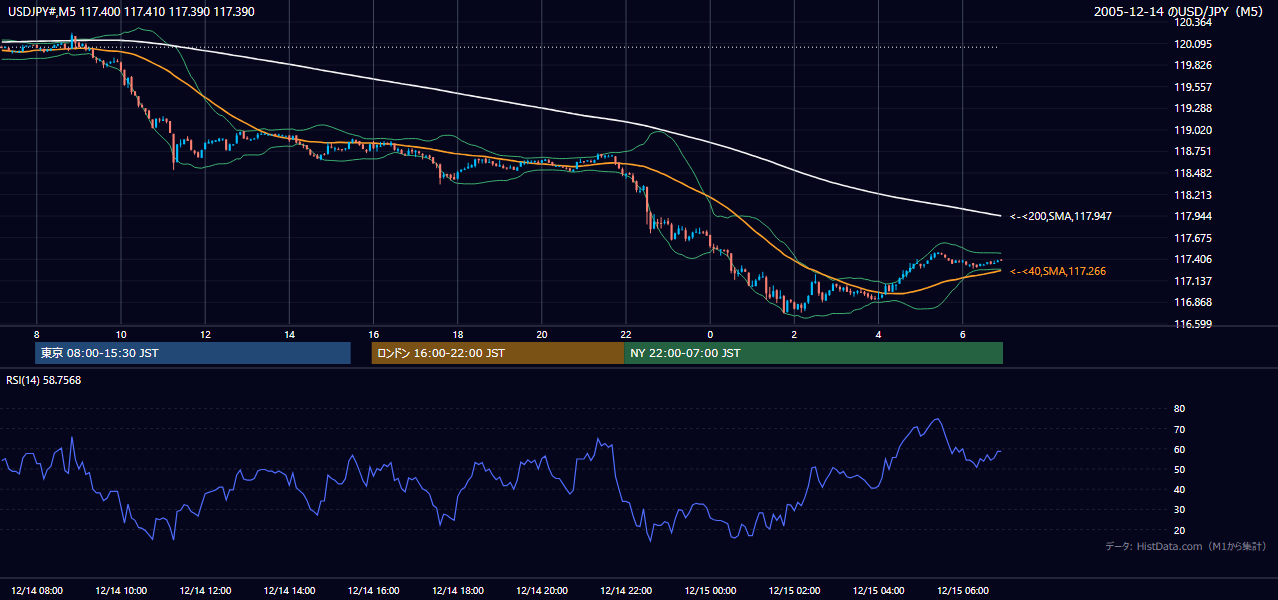
Task: Click RSI scale level 80
Action: click(1179, 409)
